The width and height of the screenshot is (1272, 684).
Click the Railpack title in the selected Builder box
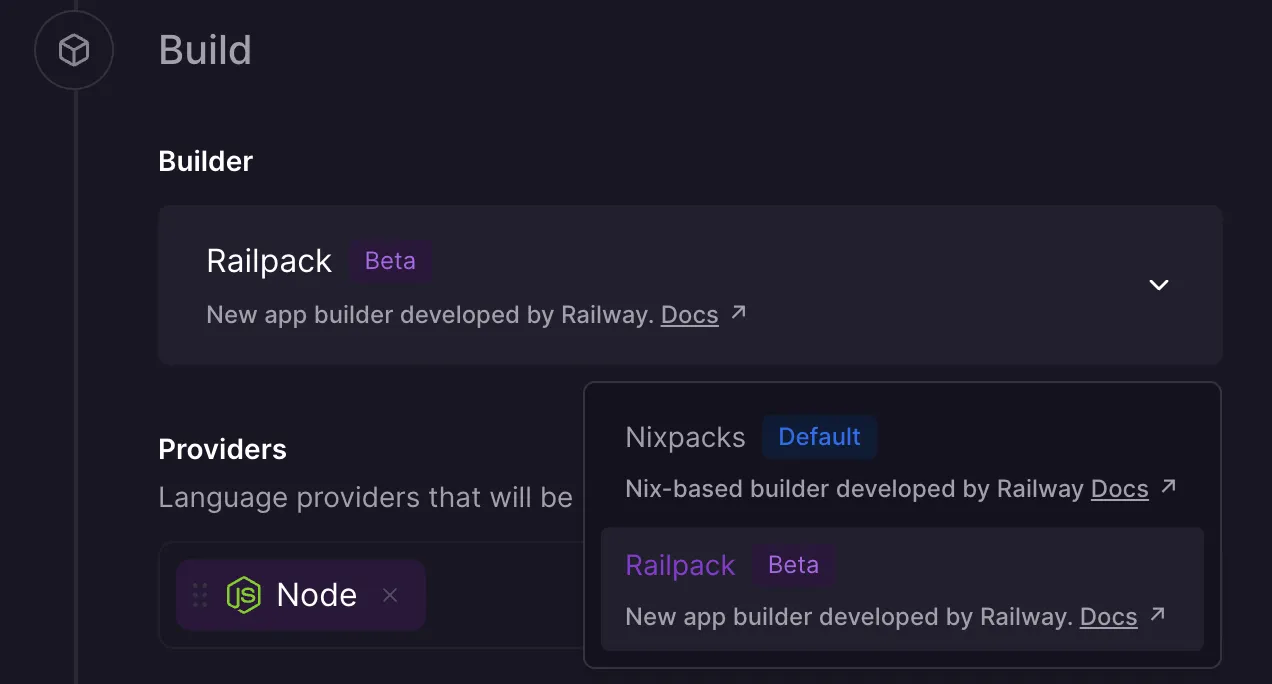(x=269, y=261)
